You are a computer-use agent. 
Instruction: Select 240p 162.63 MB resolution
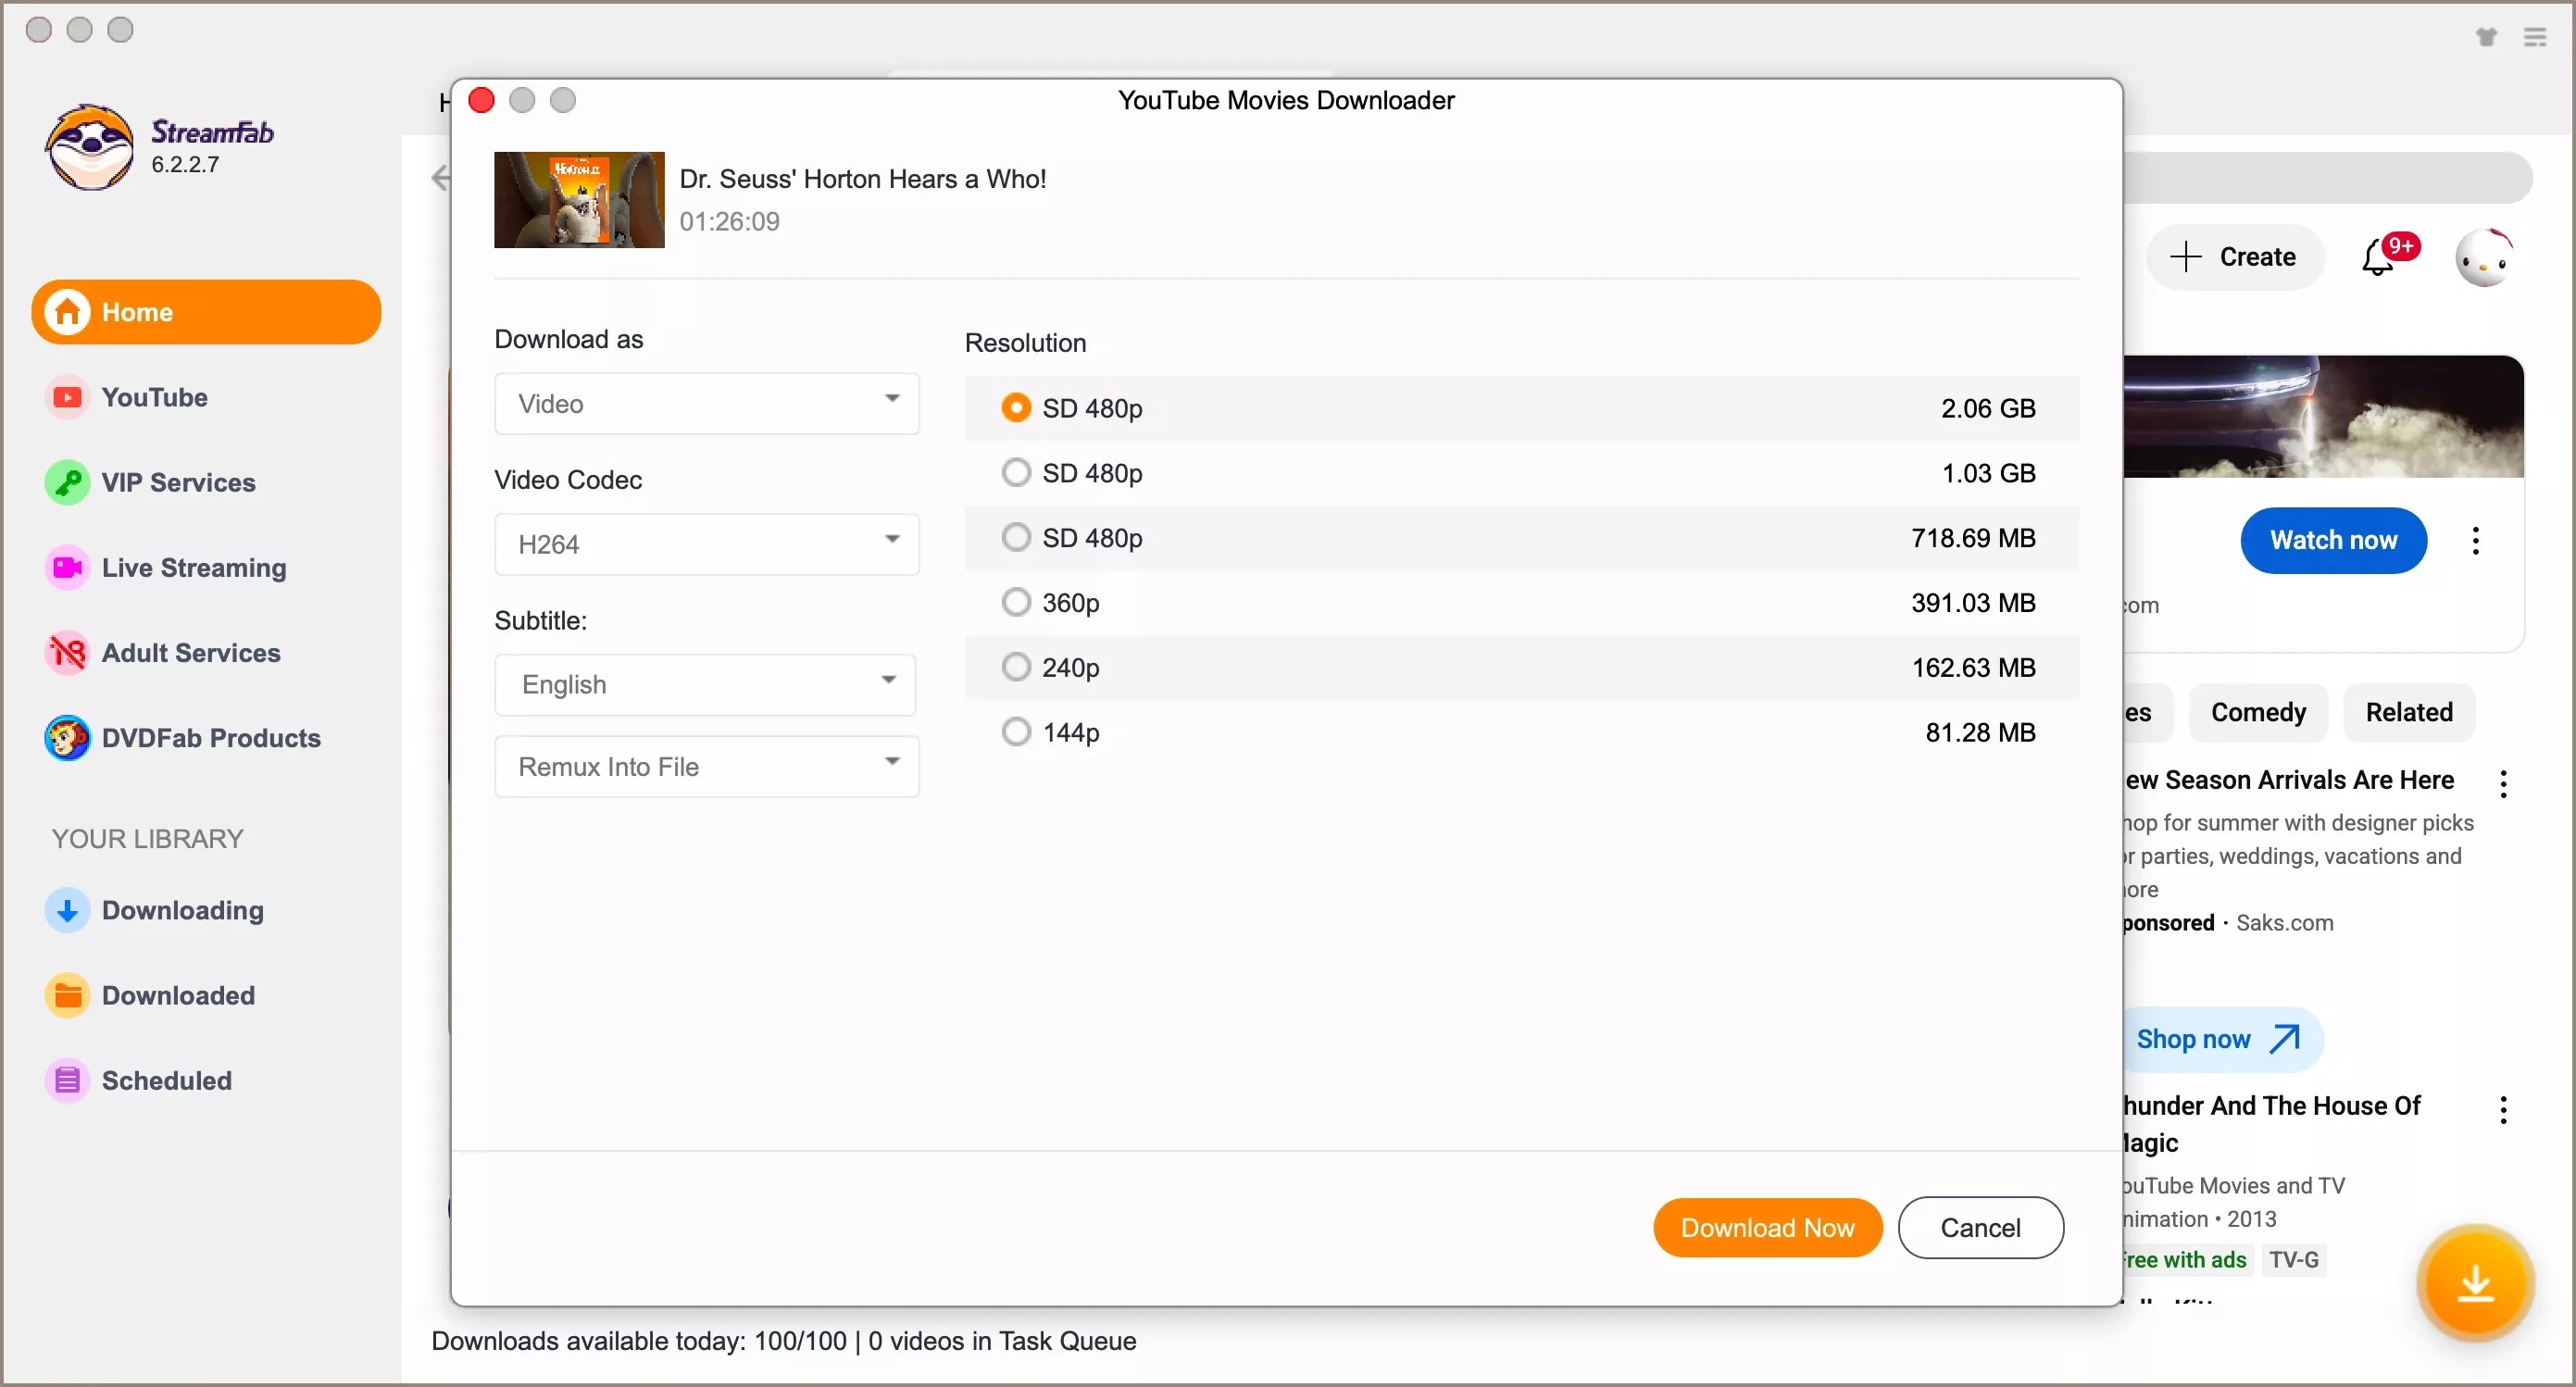coord(1520,667)
